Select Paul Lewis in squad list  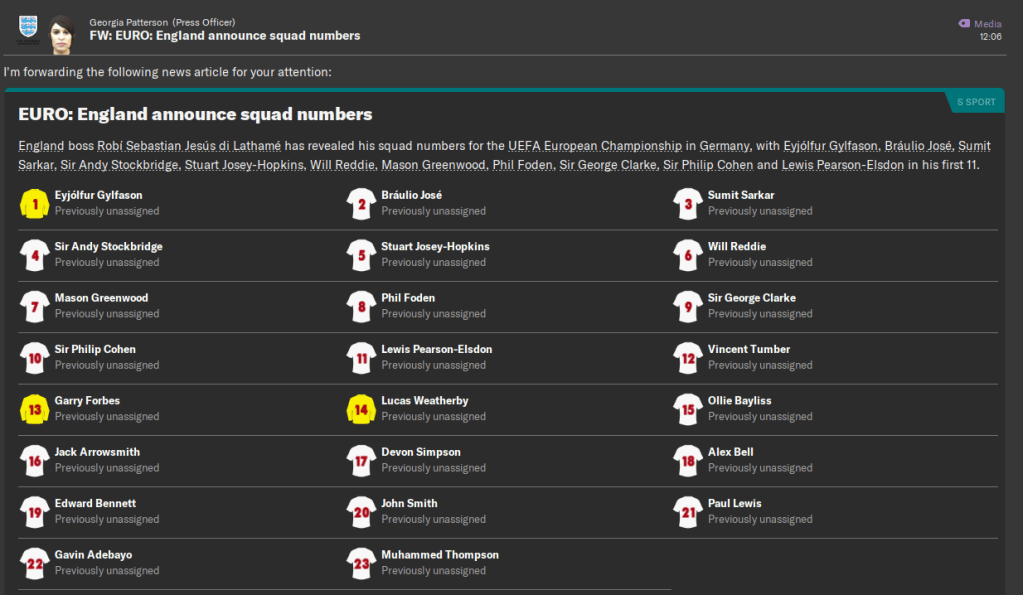734,503
